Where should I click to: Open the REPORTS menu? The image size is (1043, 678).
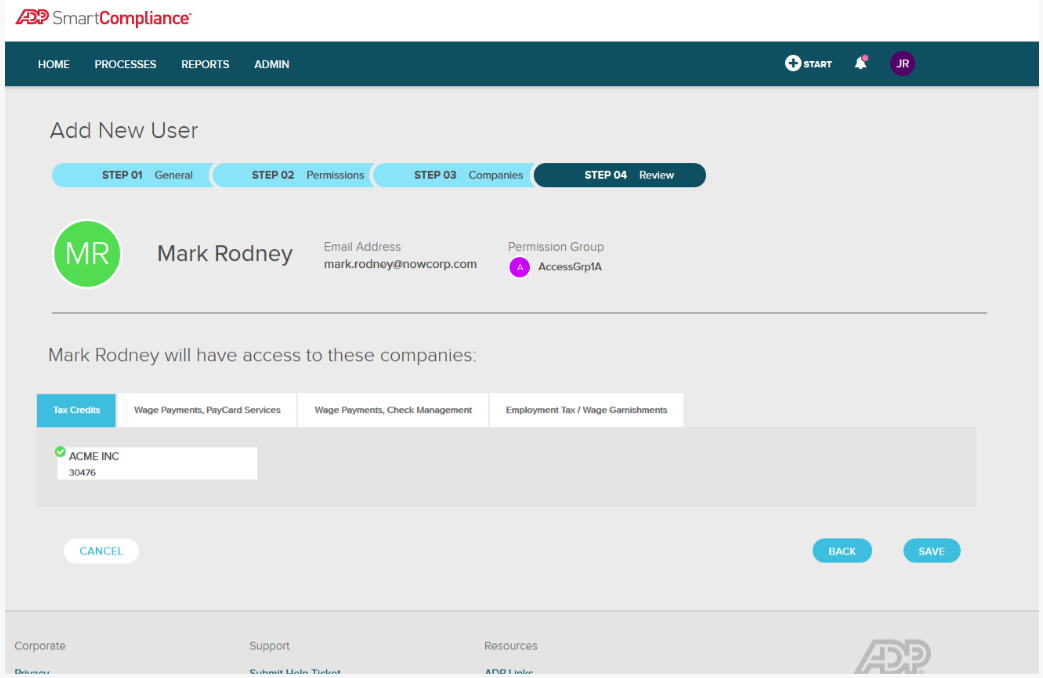pyautogui.click(x=205, y=64)
